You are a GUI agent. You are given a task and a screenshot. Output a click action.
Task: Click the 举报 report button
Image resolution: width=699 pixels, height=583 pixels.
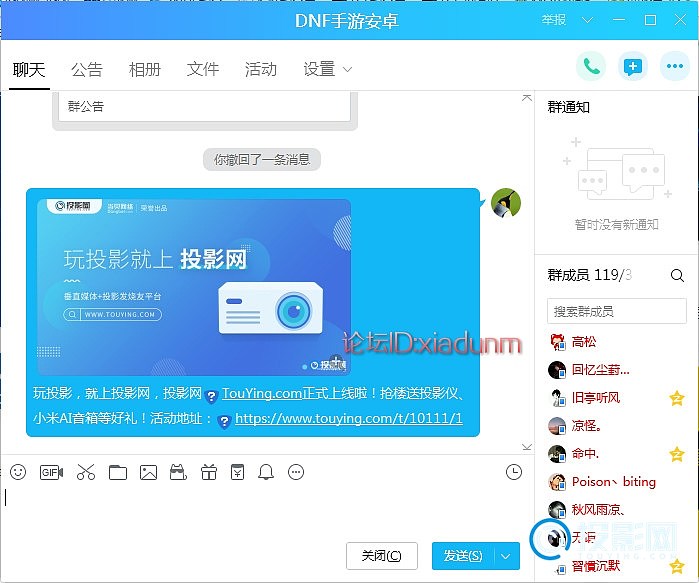click(554, 20)
